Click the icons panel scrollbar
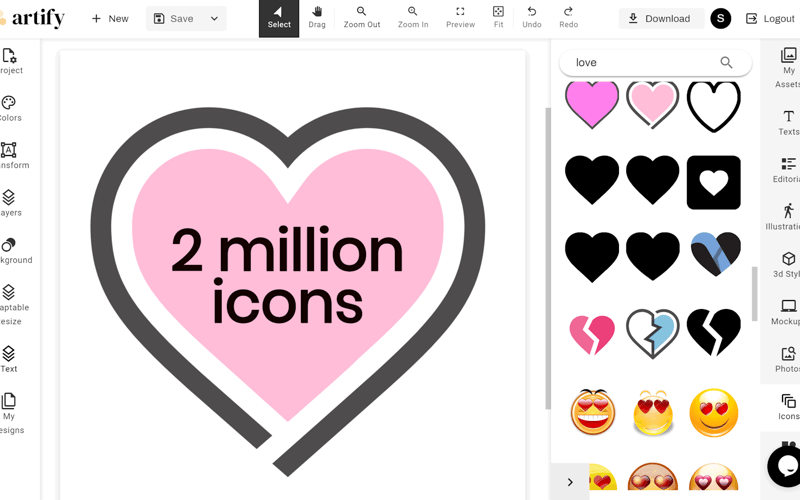Screen dimensions: 800x500 (755, 293)
